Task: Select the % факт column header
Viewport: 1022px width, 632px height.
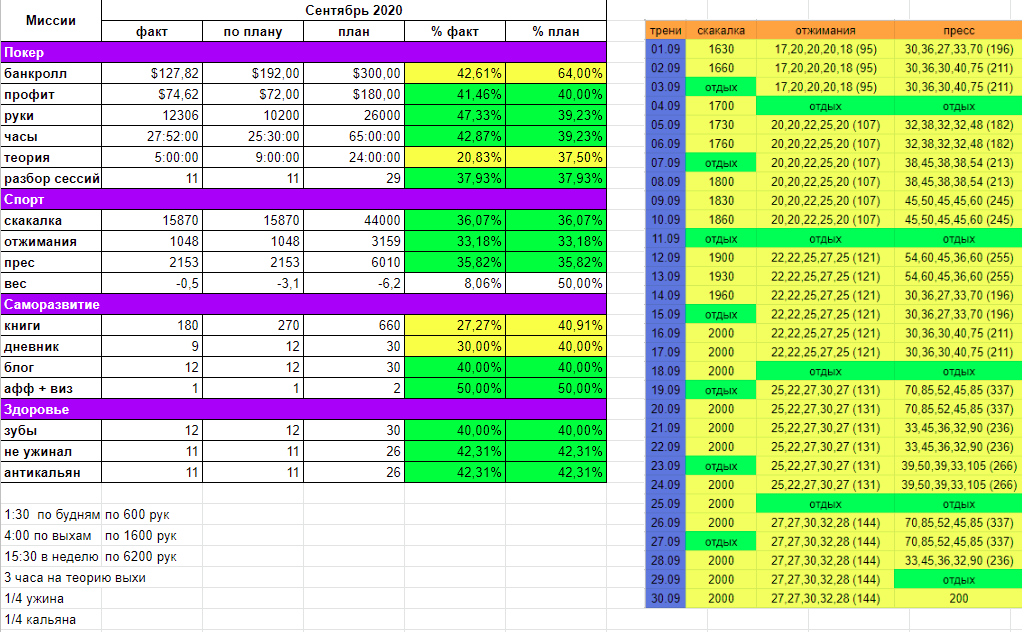Action: pyautogui.click(x=455, y=31)
